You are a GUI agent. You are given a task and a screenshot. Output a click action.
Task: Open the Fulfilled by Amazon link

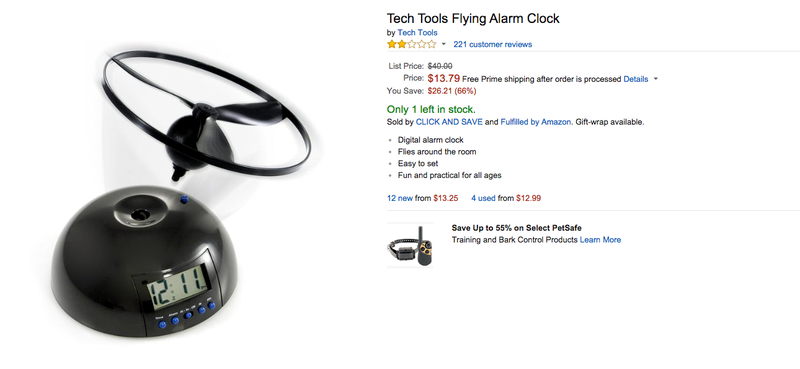coord(536,122)
